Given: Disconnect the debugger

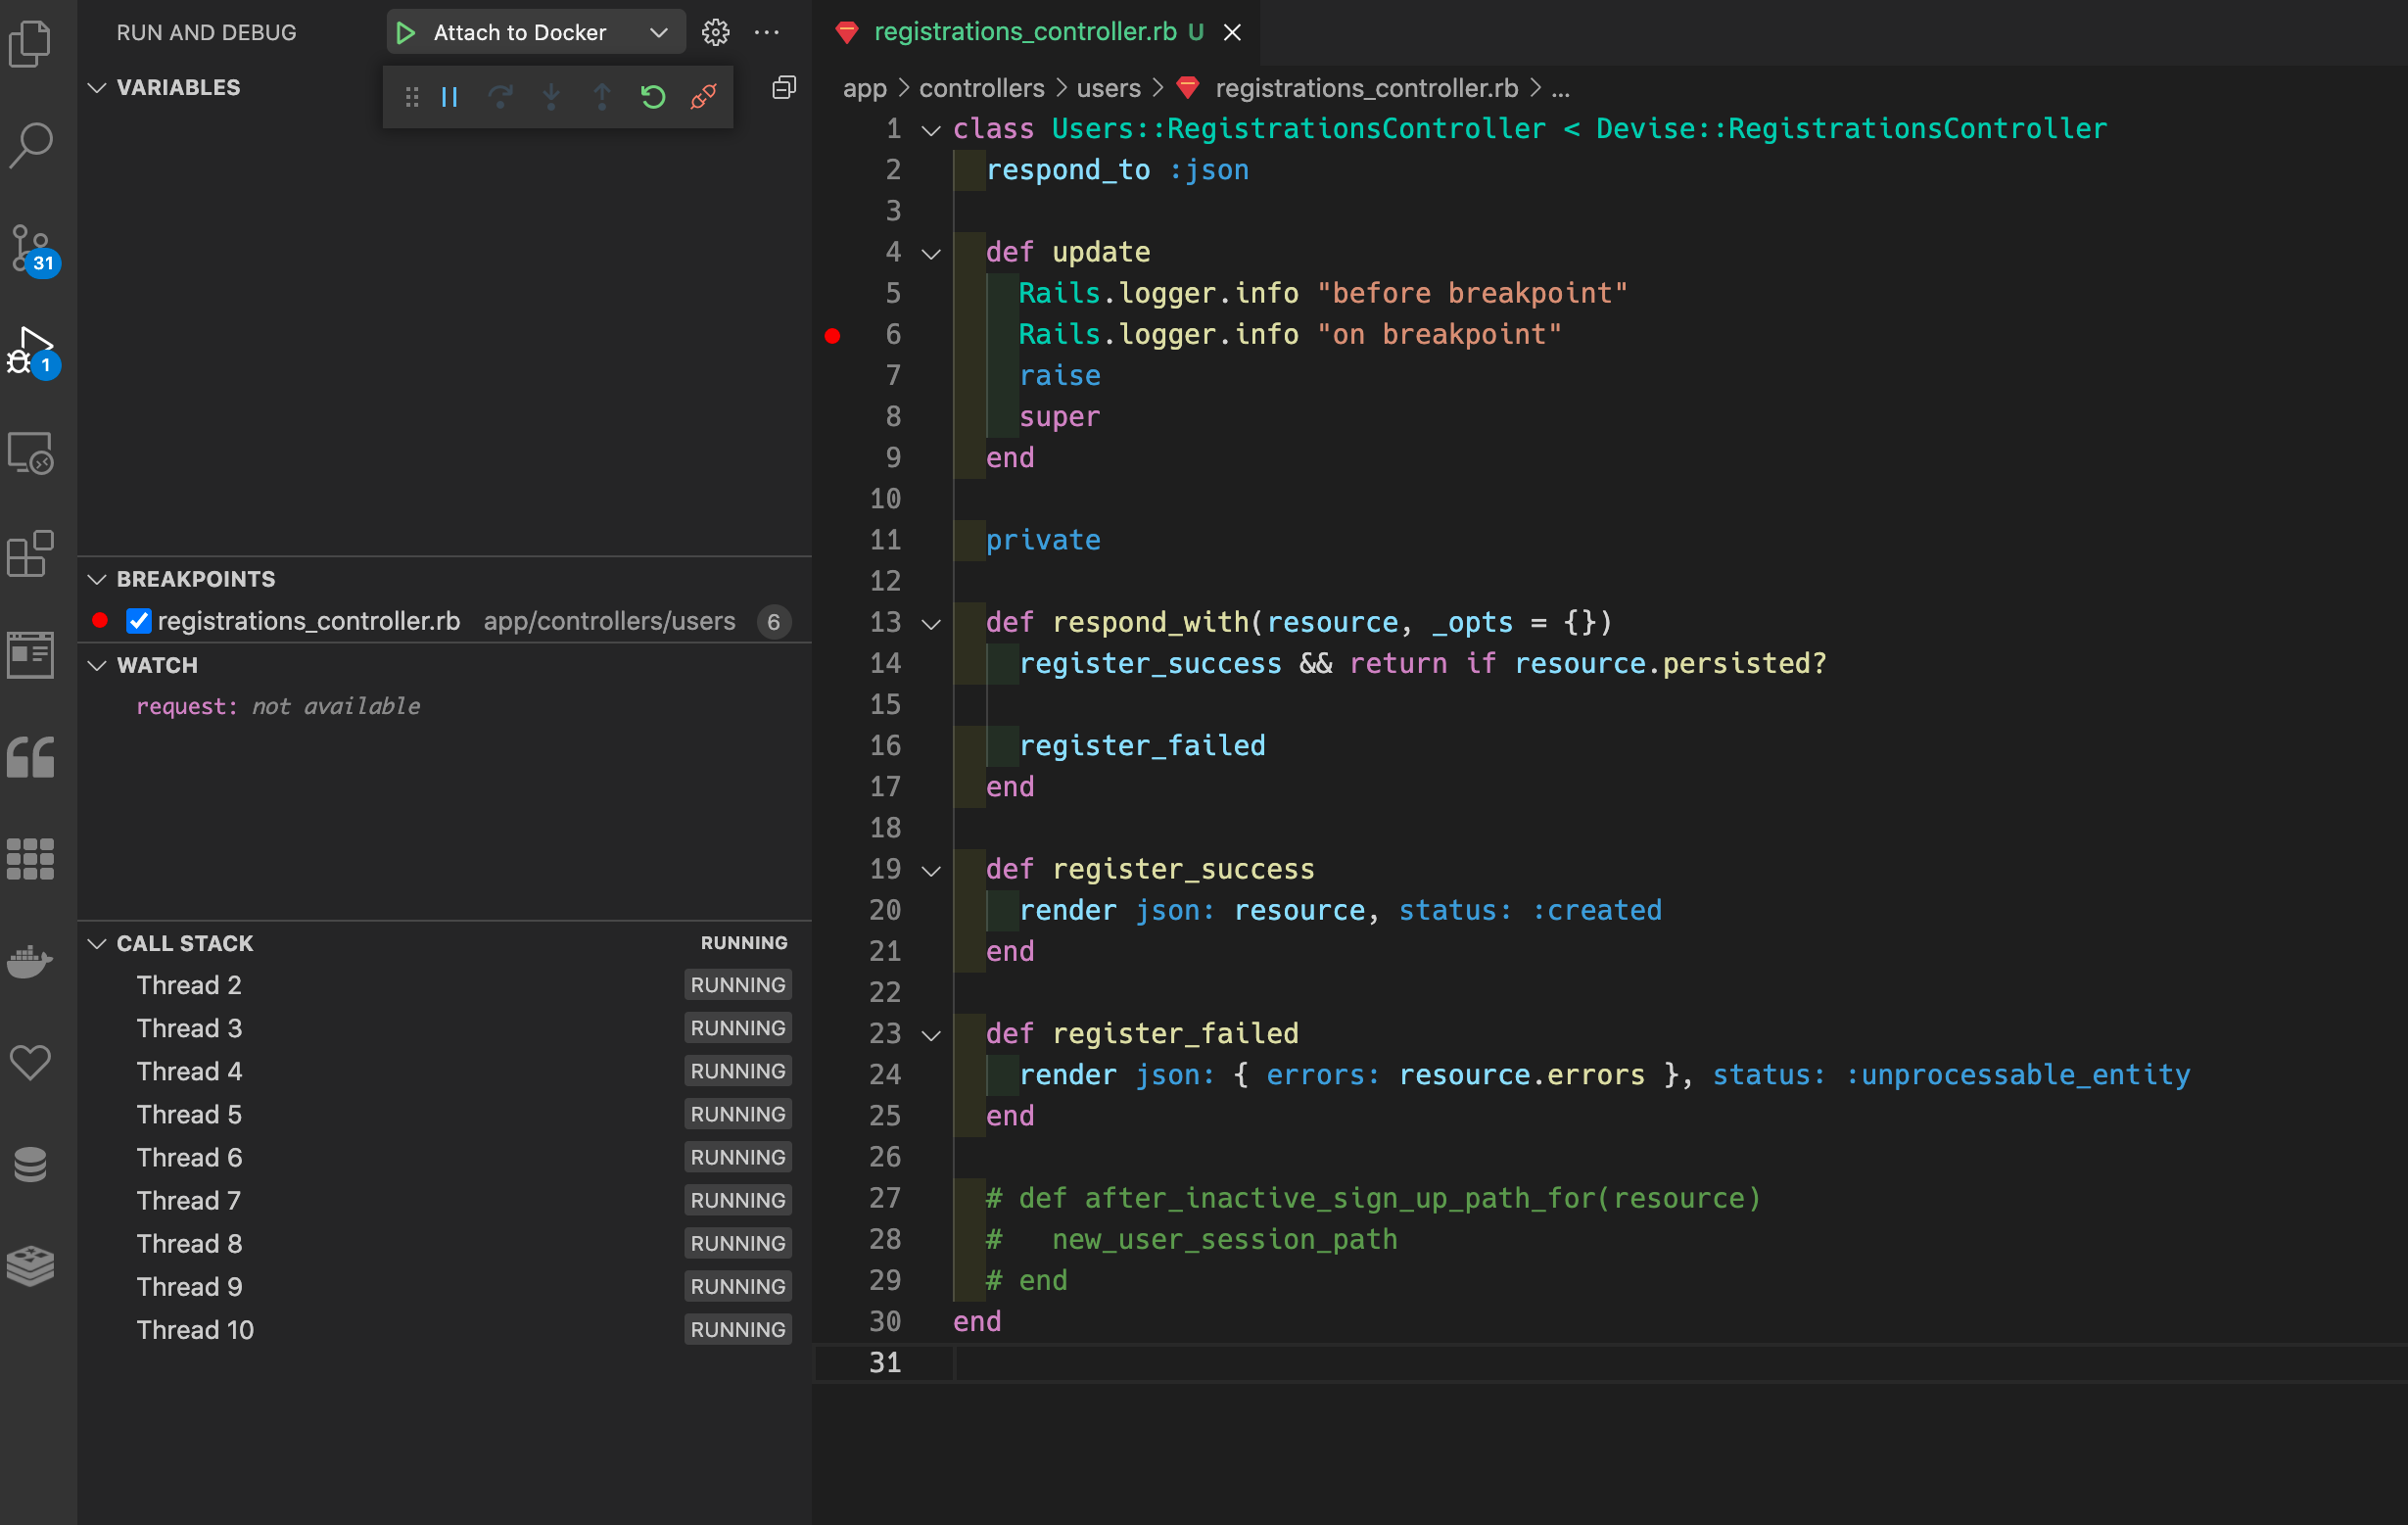Looking at the screenshot, I should 703,96.
